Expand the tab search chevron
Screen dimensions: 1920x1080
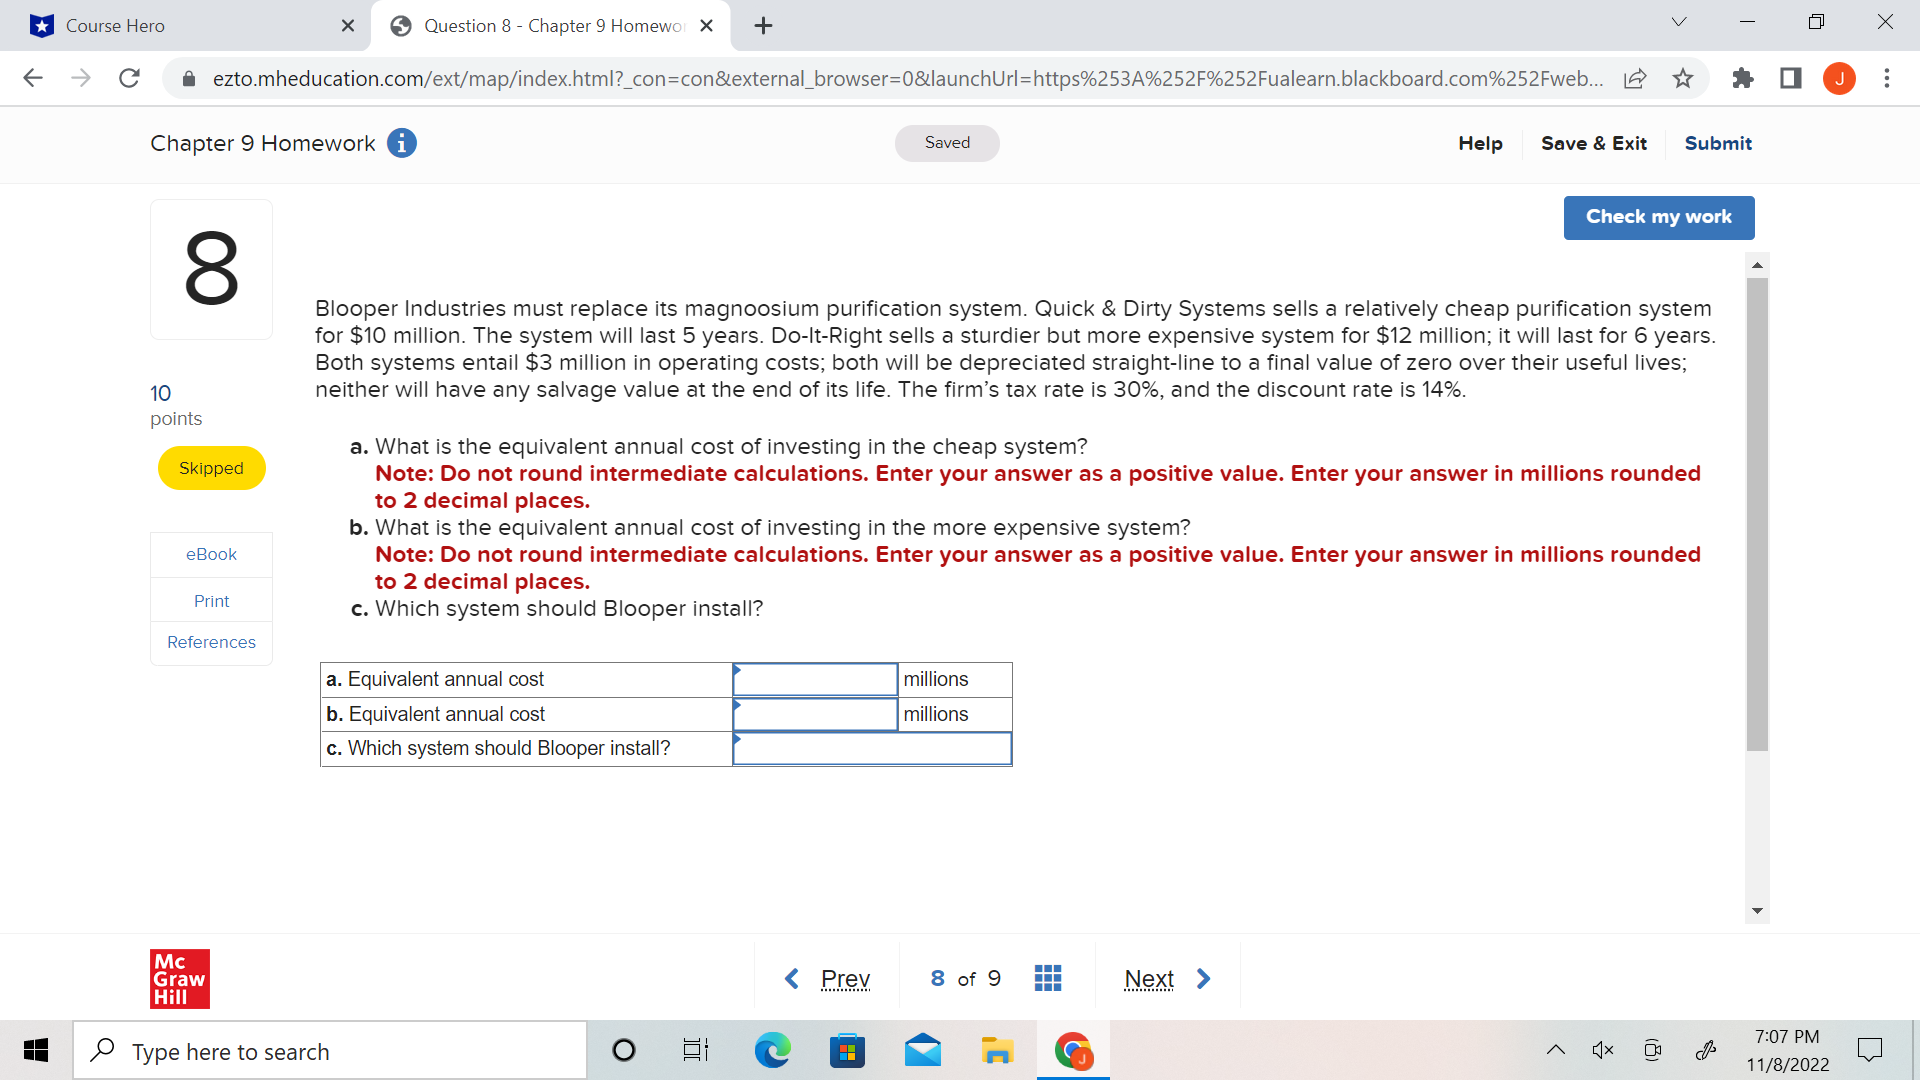tap(1679, 23)
